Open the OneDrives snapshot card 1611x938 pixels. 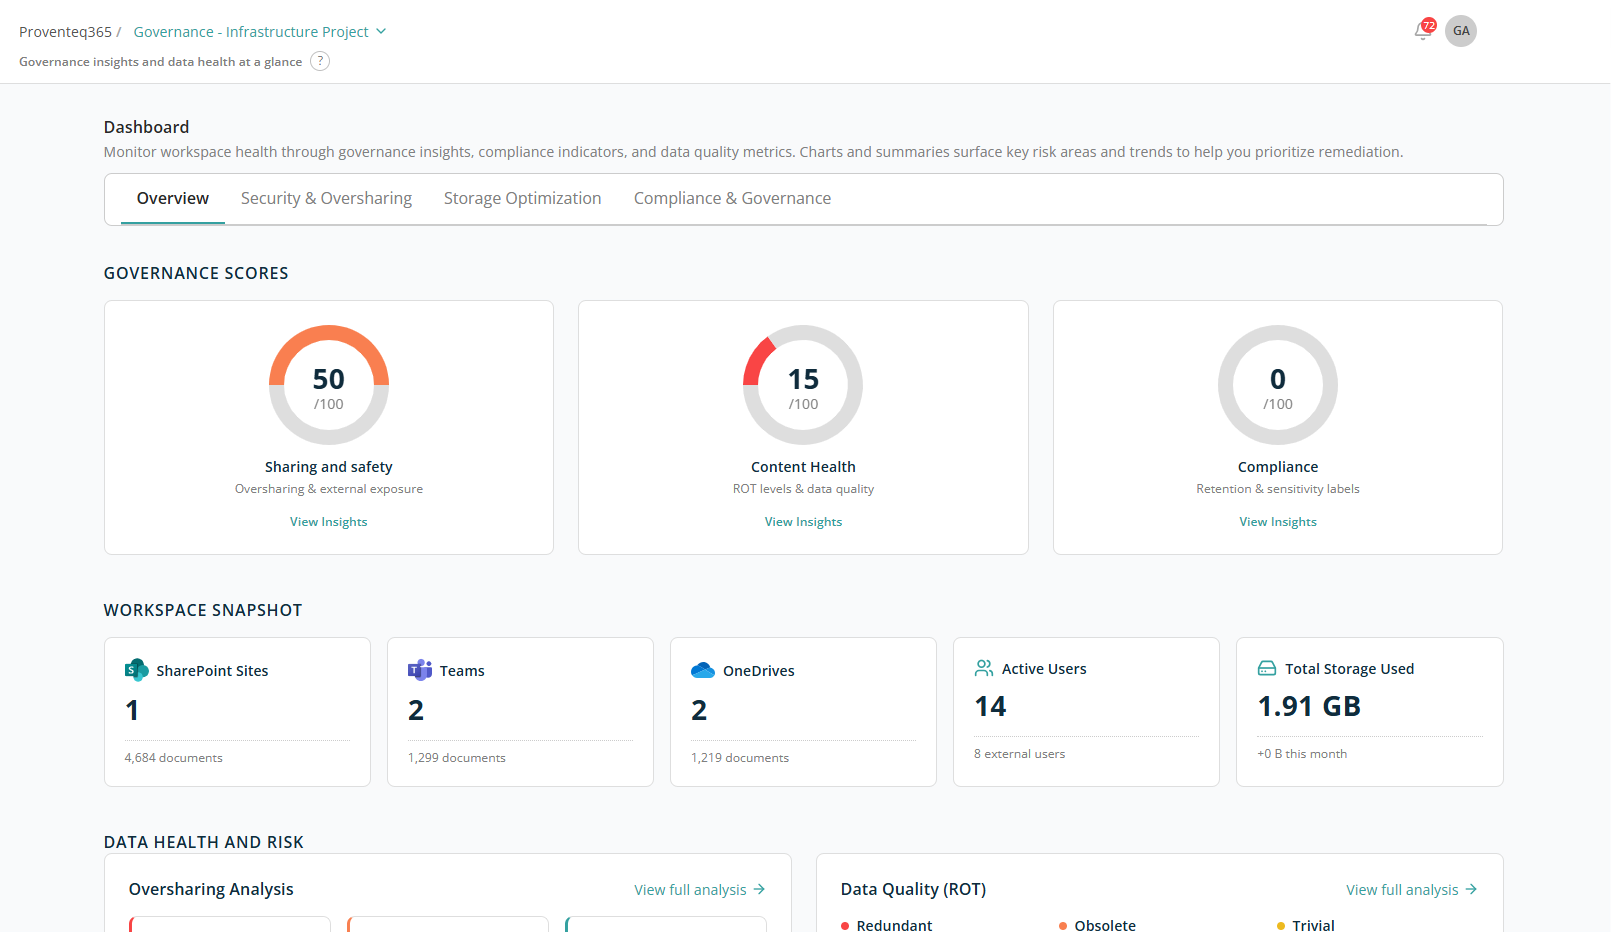point(803,712)
